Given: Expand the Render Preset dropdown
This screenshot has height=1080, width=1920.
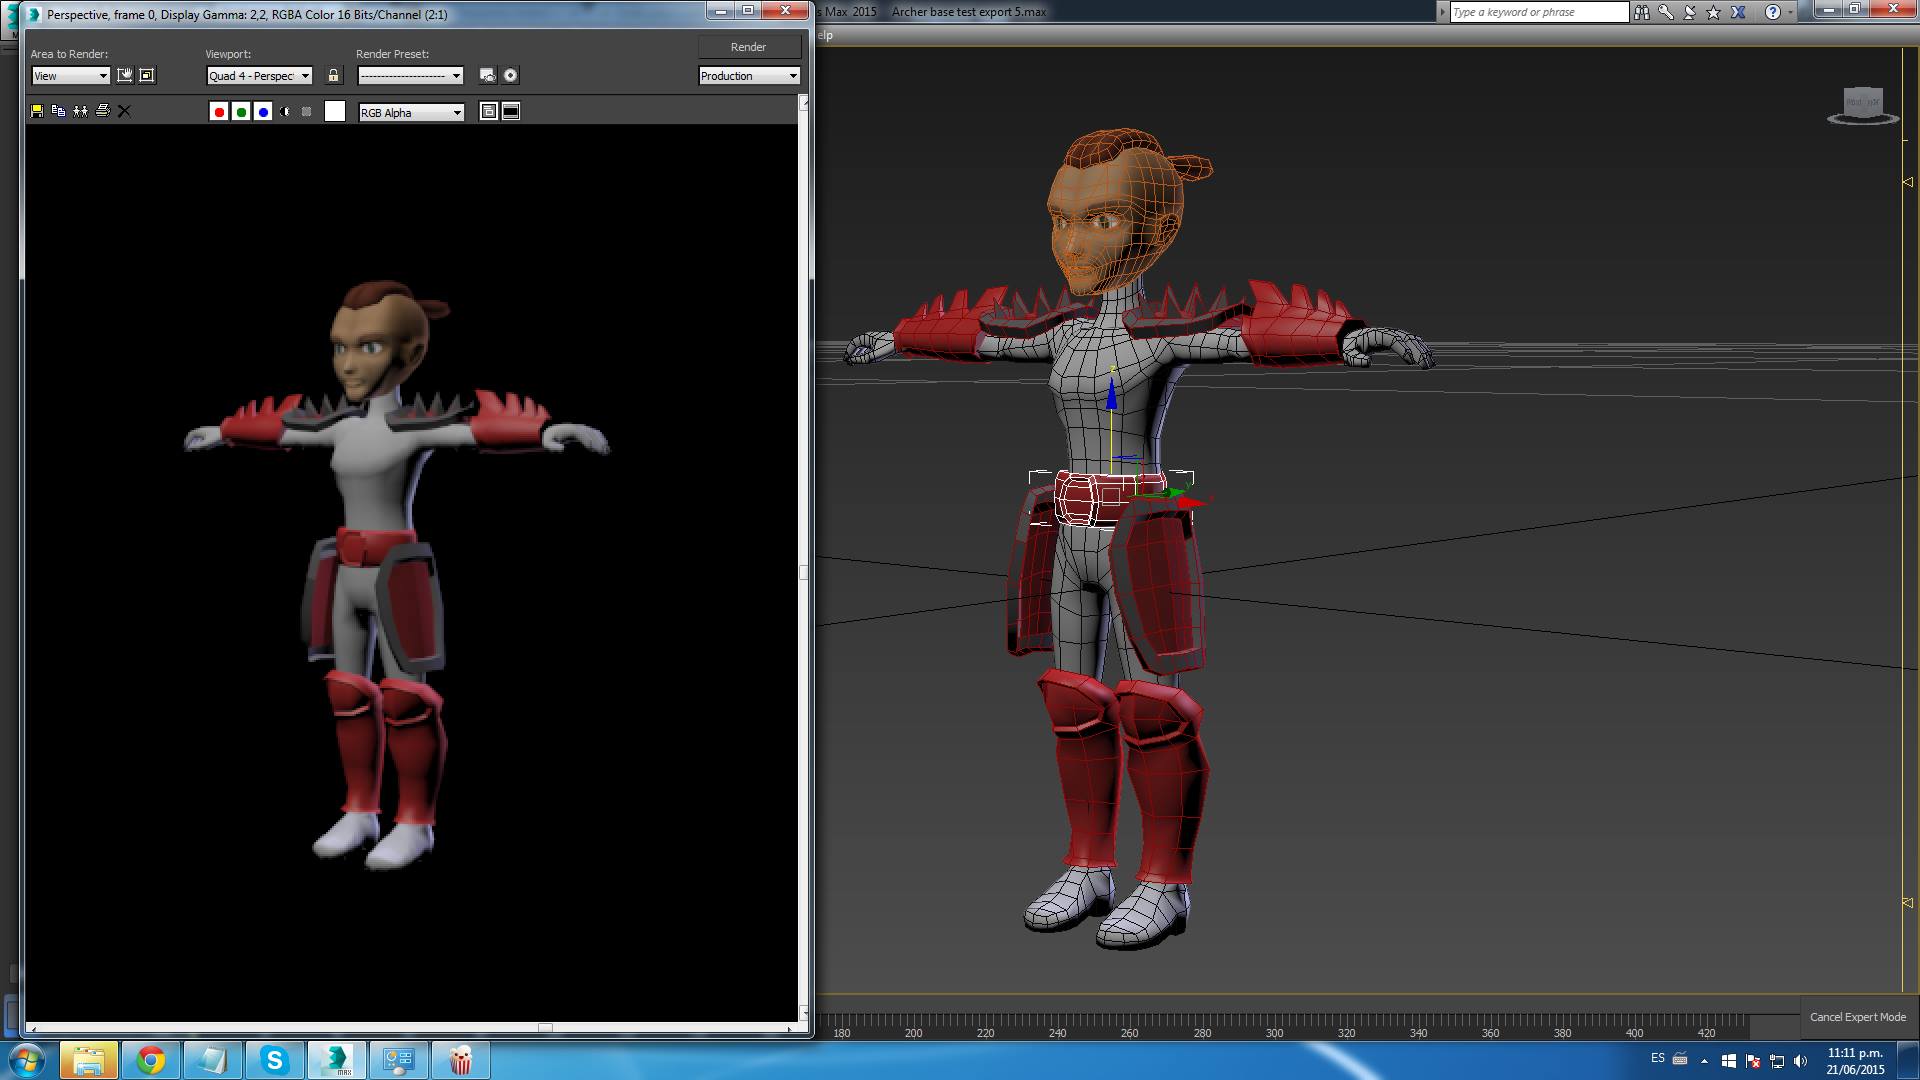Looking at the screenshot, I should tap(411, 76).
